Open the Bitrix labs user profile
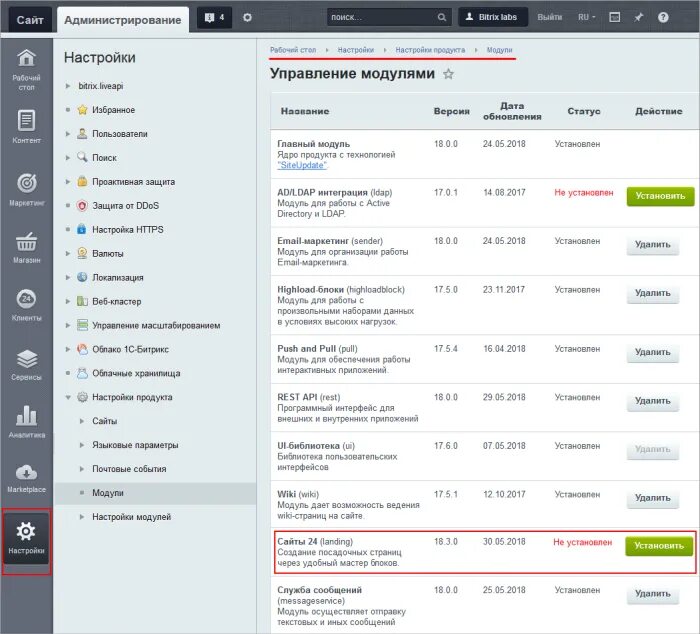Image resolution: width=700 pixels, height=634 pixels. 493,17
